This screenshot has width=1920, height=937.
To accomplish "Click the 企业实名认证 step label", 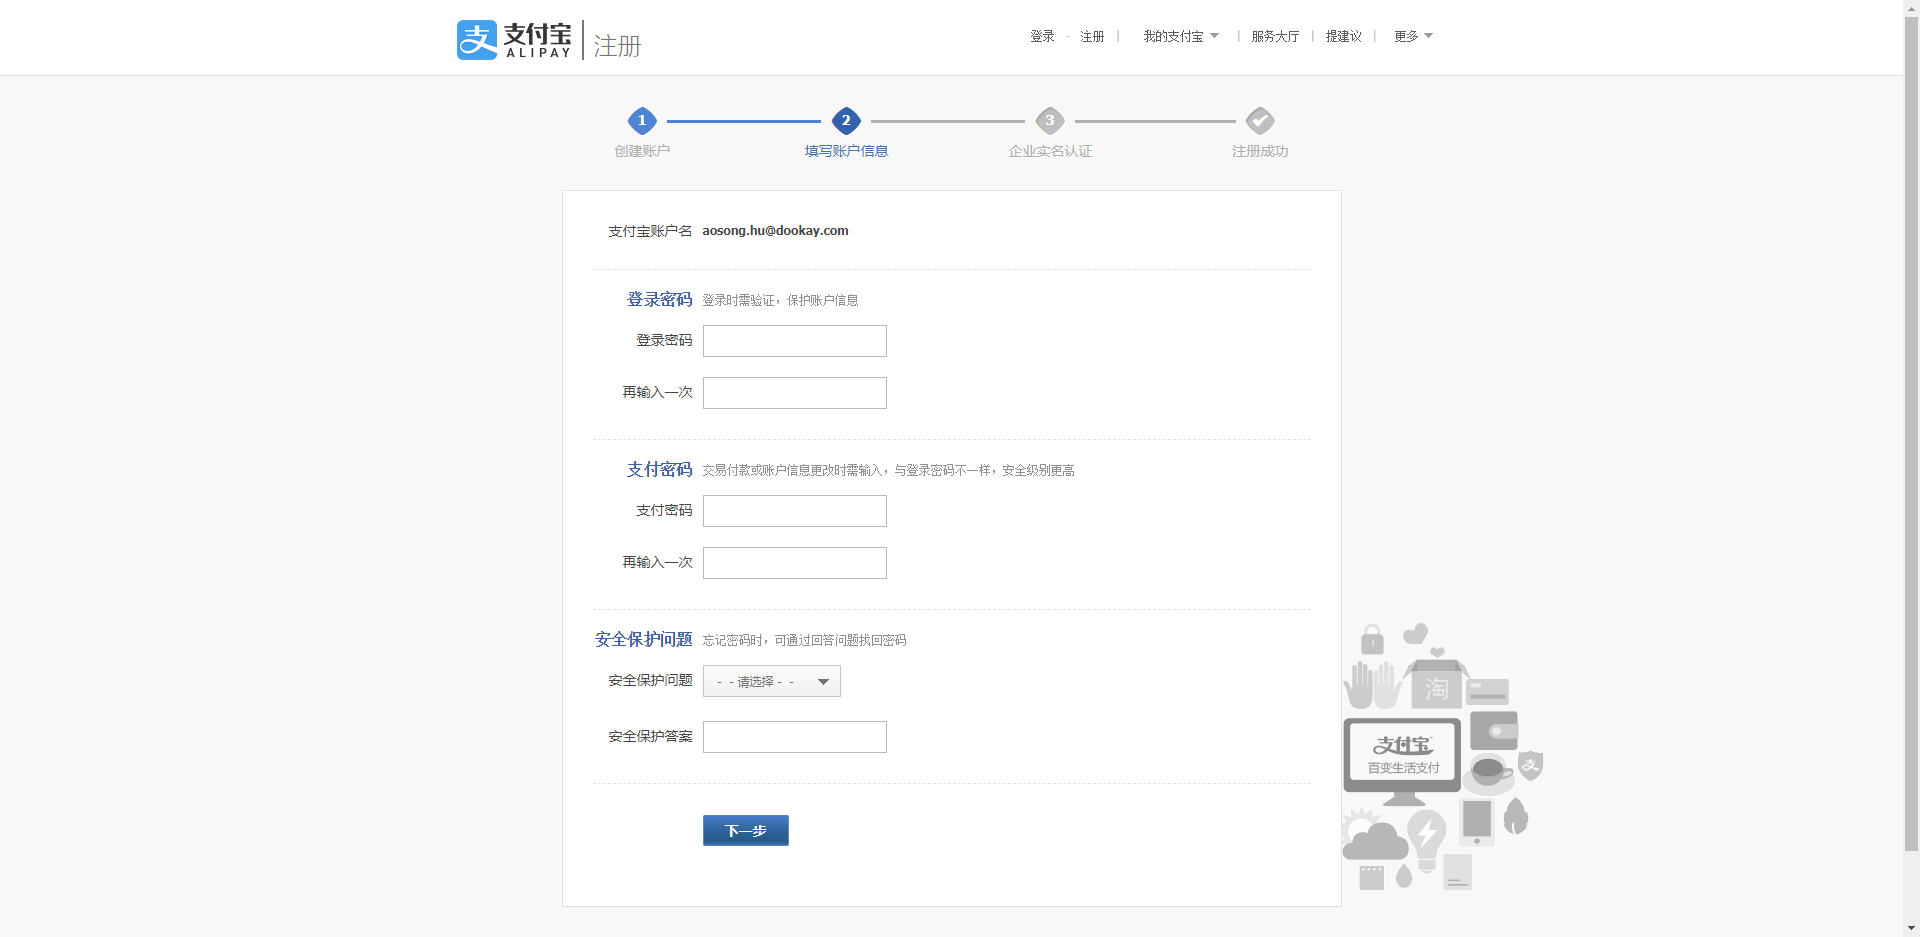I will pos(1050,151).
